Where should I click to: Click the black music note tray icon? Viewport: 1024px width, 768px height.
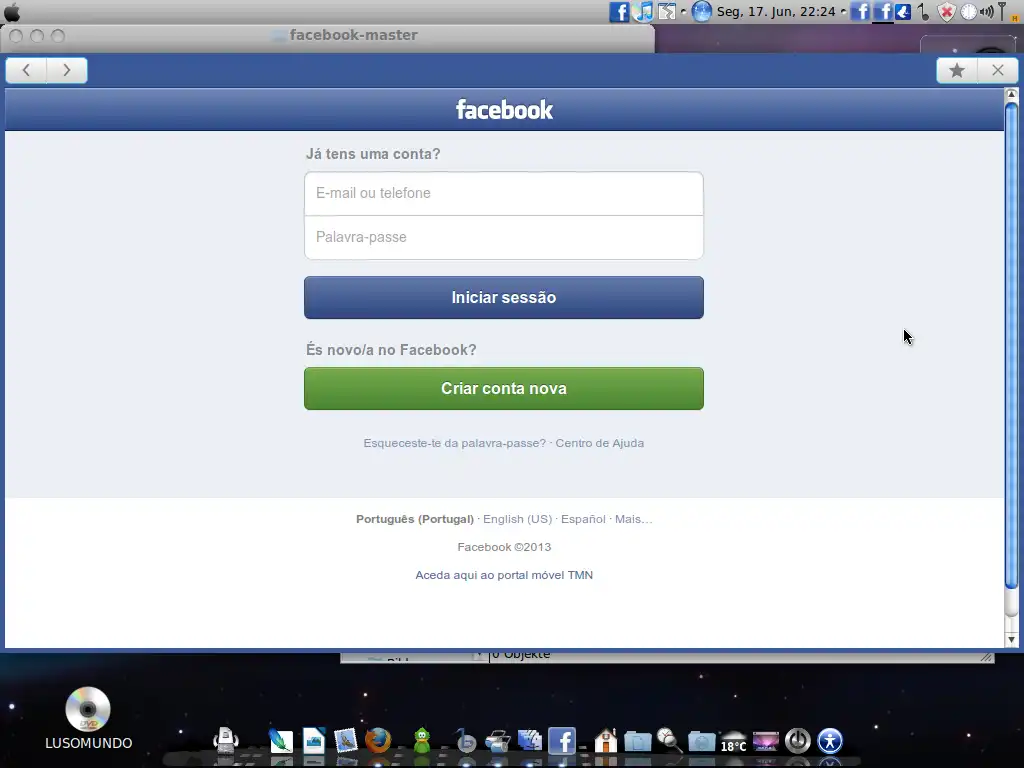(923, 12)
